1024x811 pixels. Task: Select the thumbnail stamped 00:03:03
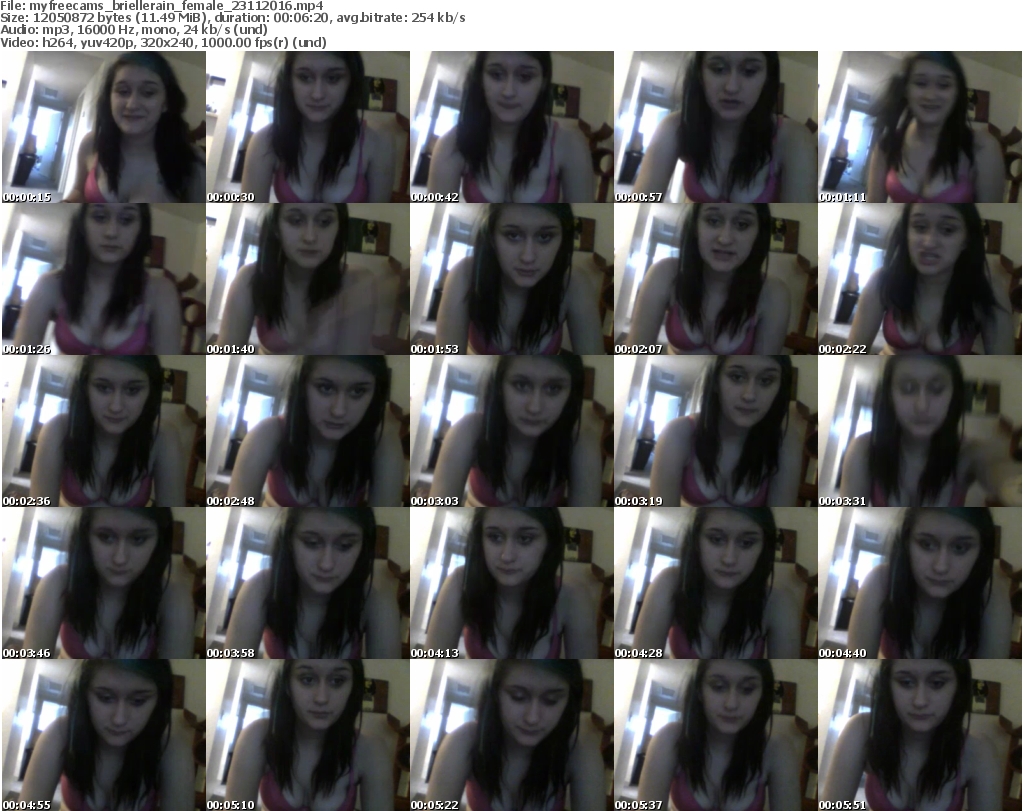(x=512, y=431)
